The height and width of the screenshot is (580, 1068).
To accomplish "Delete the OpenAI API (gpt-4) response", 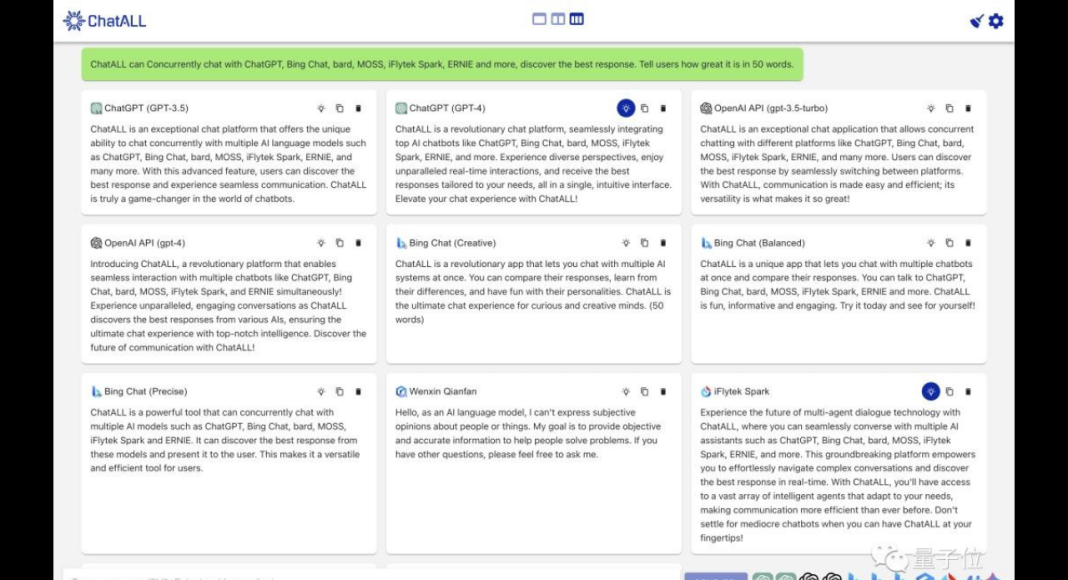I will click(x=358, y=243).
